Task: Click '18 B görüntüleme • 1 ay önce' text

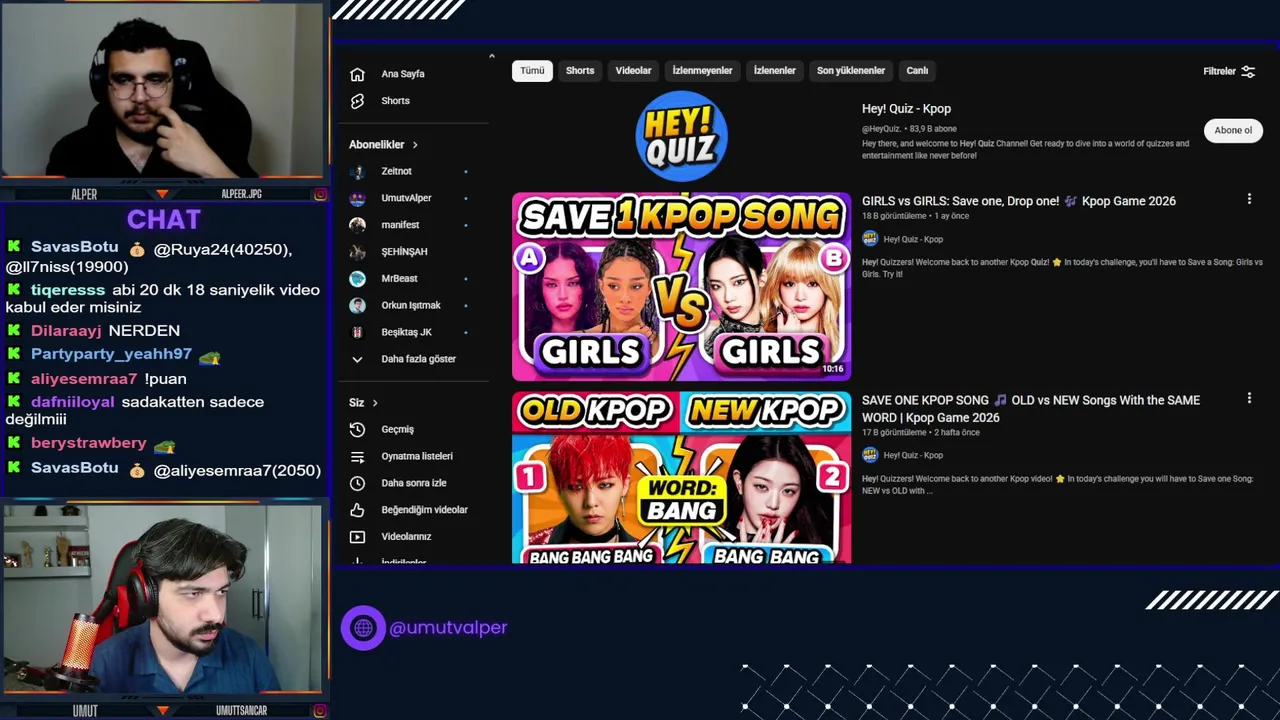Action: click(x=915, y=217)
